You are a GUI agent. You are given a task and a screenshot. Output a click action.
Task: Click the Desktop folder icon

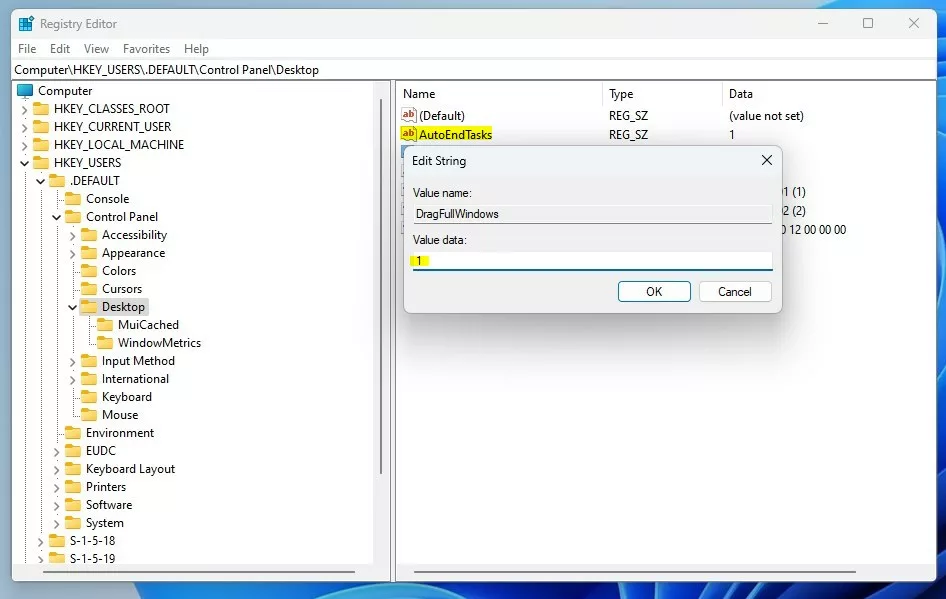click(x=89, y=306)
